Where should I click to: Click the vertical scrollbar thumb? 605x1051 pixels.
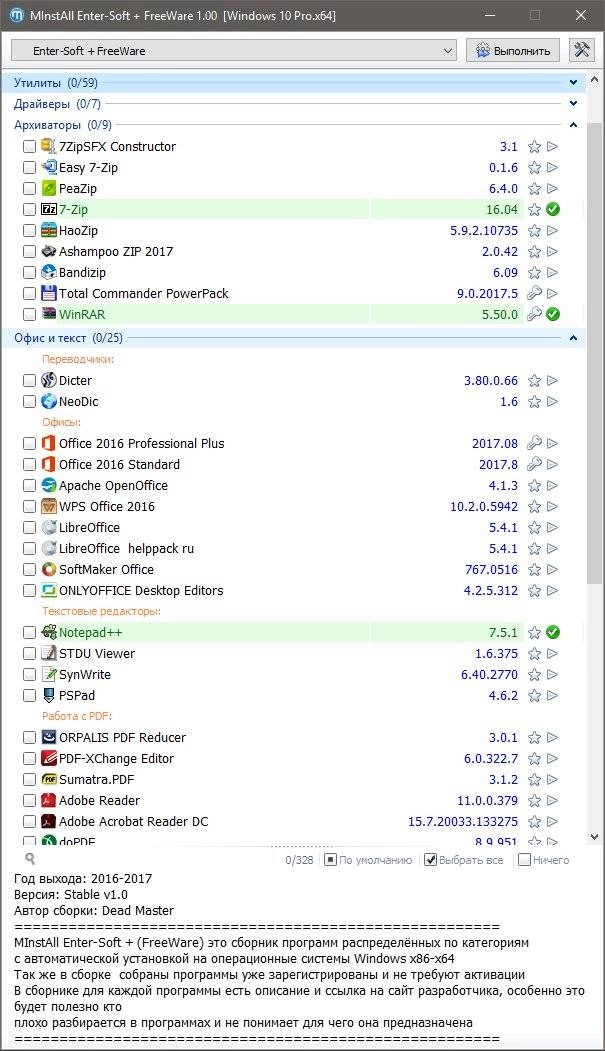[x=595, y=352]
